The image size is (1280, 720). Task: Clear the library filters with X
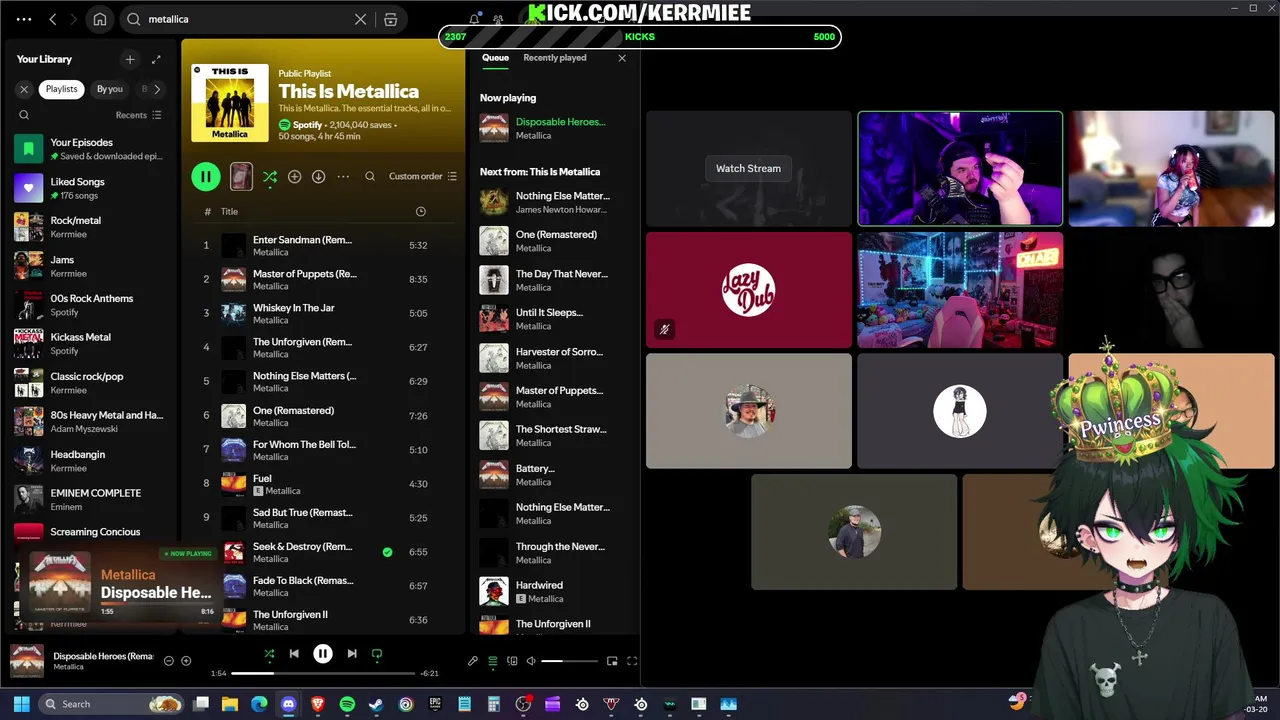tap(24, 89)
